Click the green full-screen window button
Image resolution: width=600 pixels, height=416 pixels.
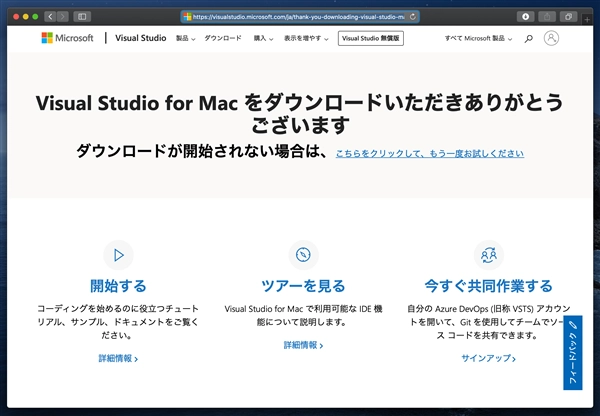pyautogui.click(x=35, y=16)
